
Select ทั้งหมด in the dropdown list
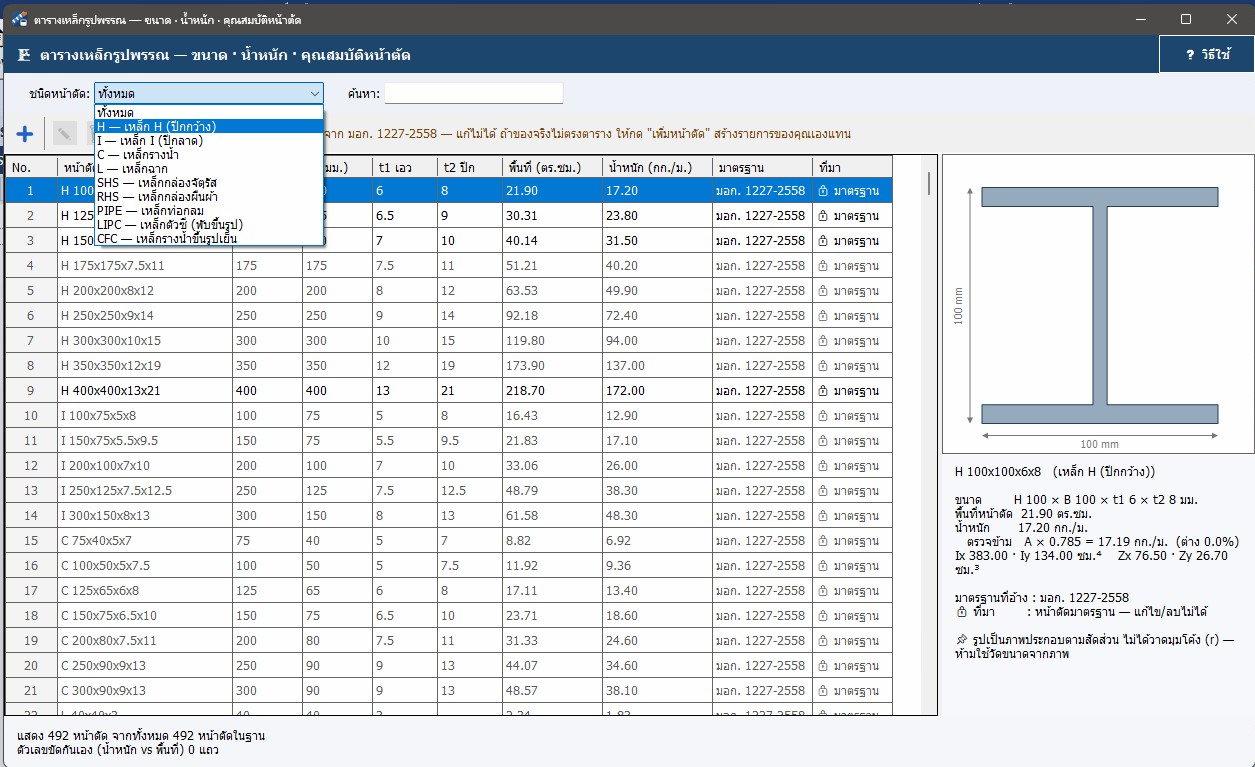[x=209, y=112]
